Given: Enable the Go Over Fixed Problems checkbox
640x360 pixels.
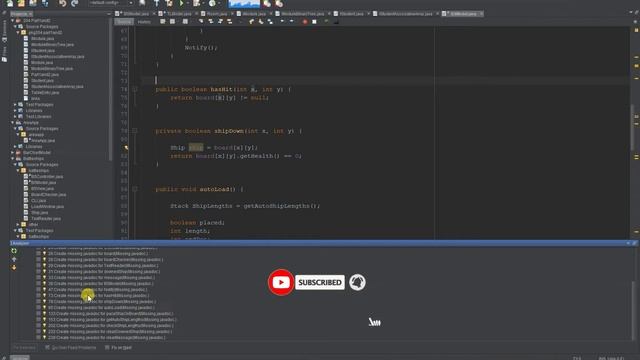Looking at the screenshot, I should coord(47,348).
